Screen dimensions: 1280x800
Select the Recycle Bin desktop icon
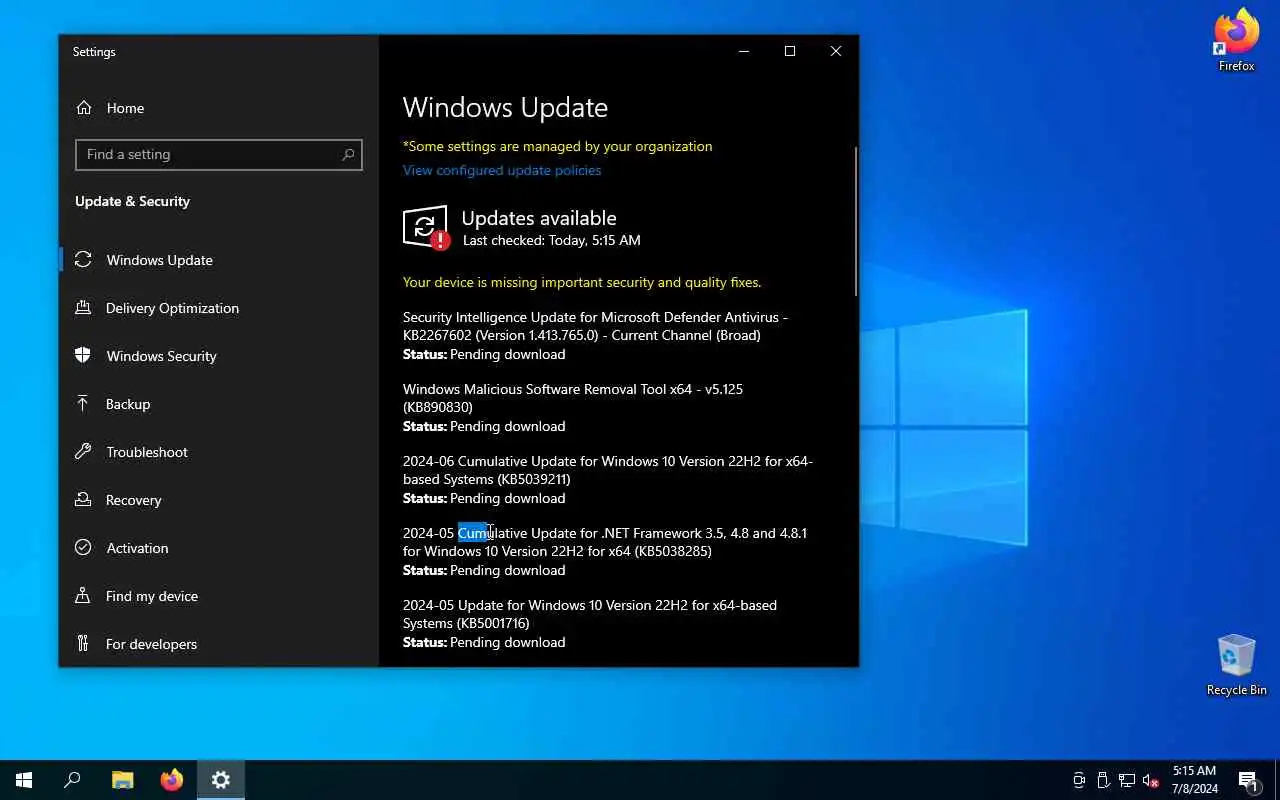tap(1236, 665)
